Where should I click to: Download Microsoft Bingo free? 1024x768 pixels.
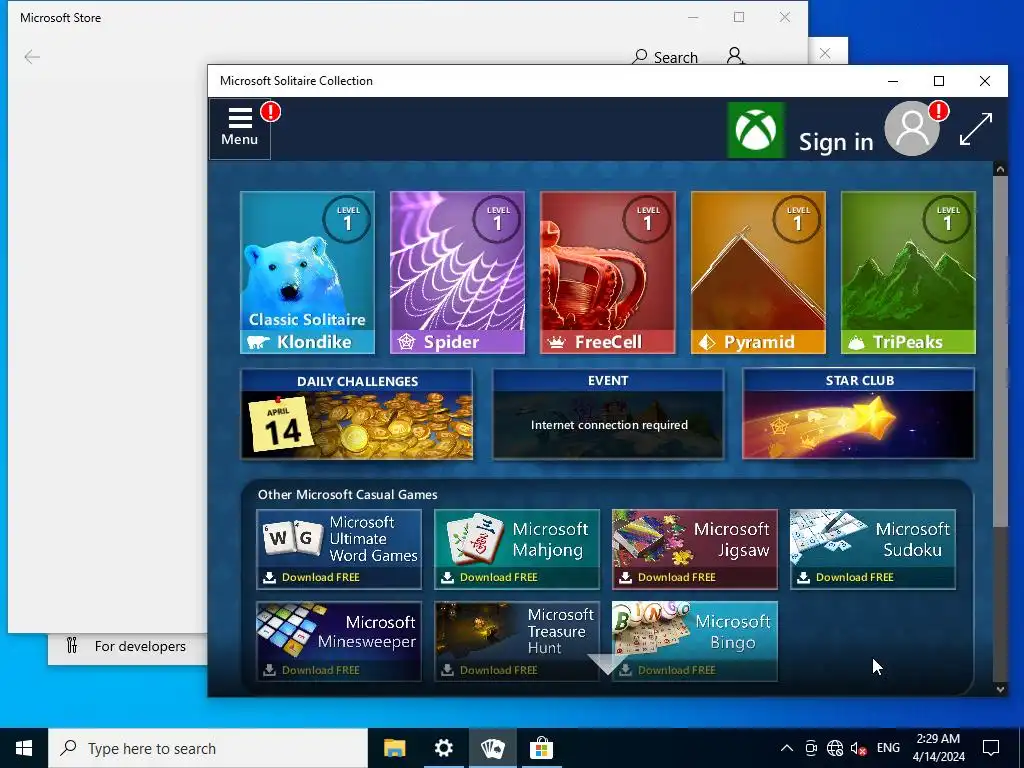(695, 641)
